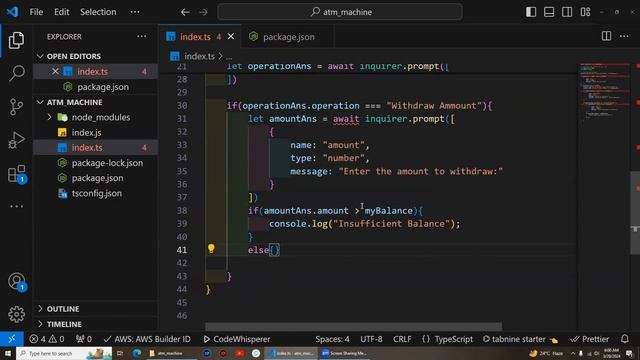Open index.js in the explorer
The image size is (640, 360).
point(87,133)
